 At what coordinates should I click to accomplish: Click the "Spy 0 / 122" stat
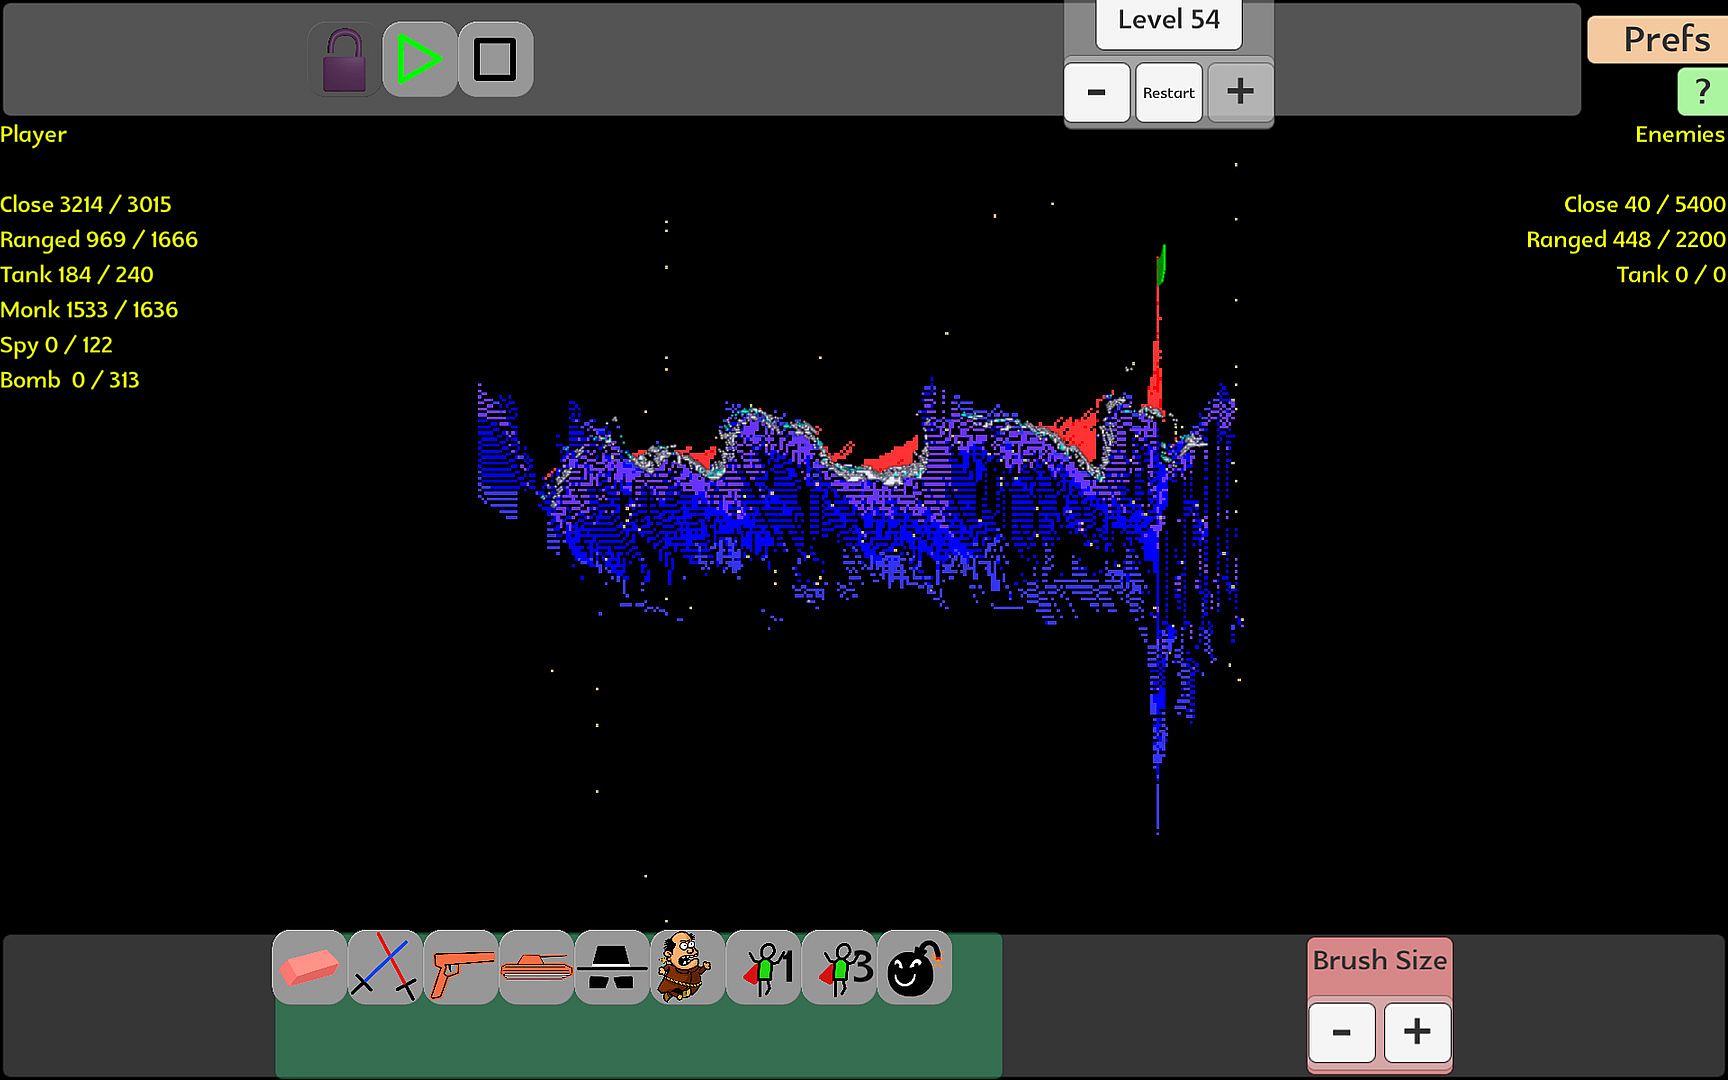(56, 345)
